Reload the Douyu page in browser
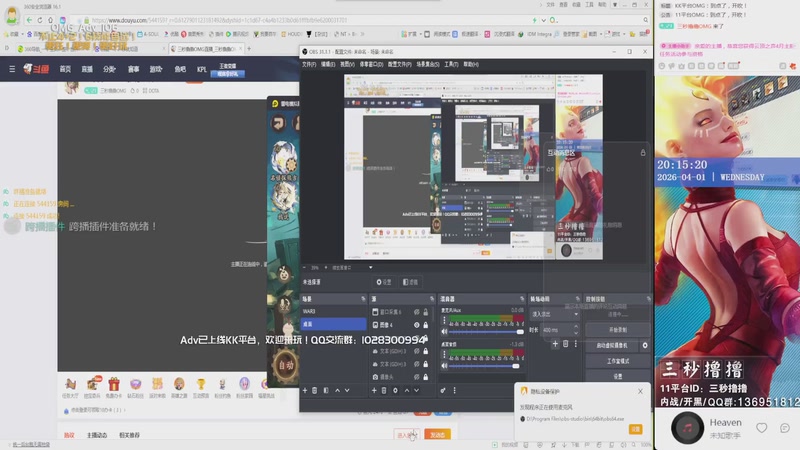This screenshot has height=450, width=800. [40, 20]
